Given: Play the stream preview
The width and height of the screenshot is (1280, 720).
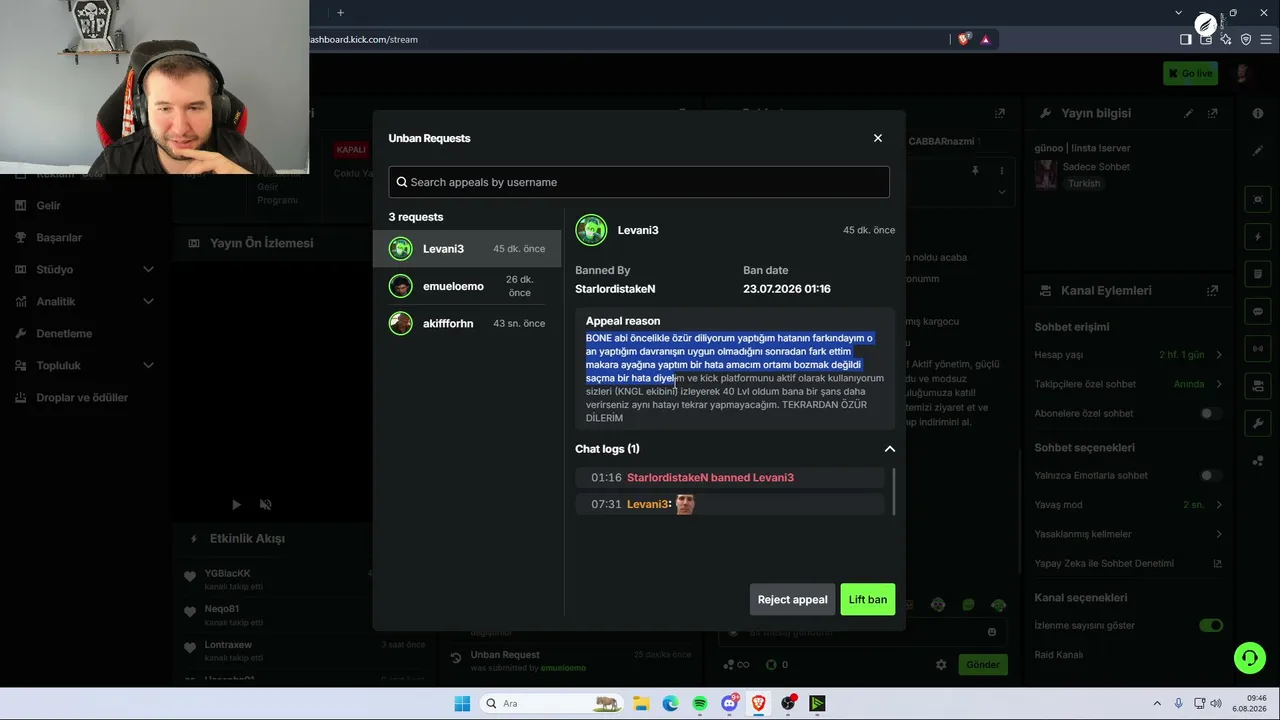Looking at the screenshot, I should click(x=236, y=505).
